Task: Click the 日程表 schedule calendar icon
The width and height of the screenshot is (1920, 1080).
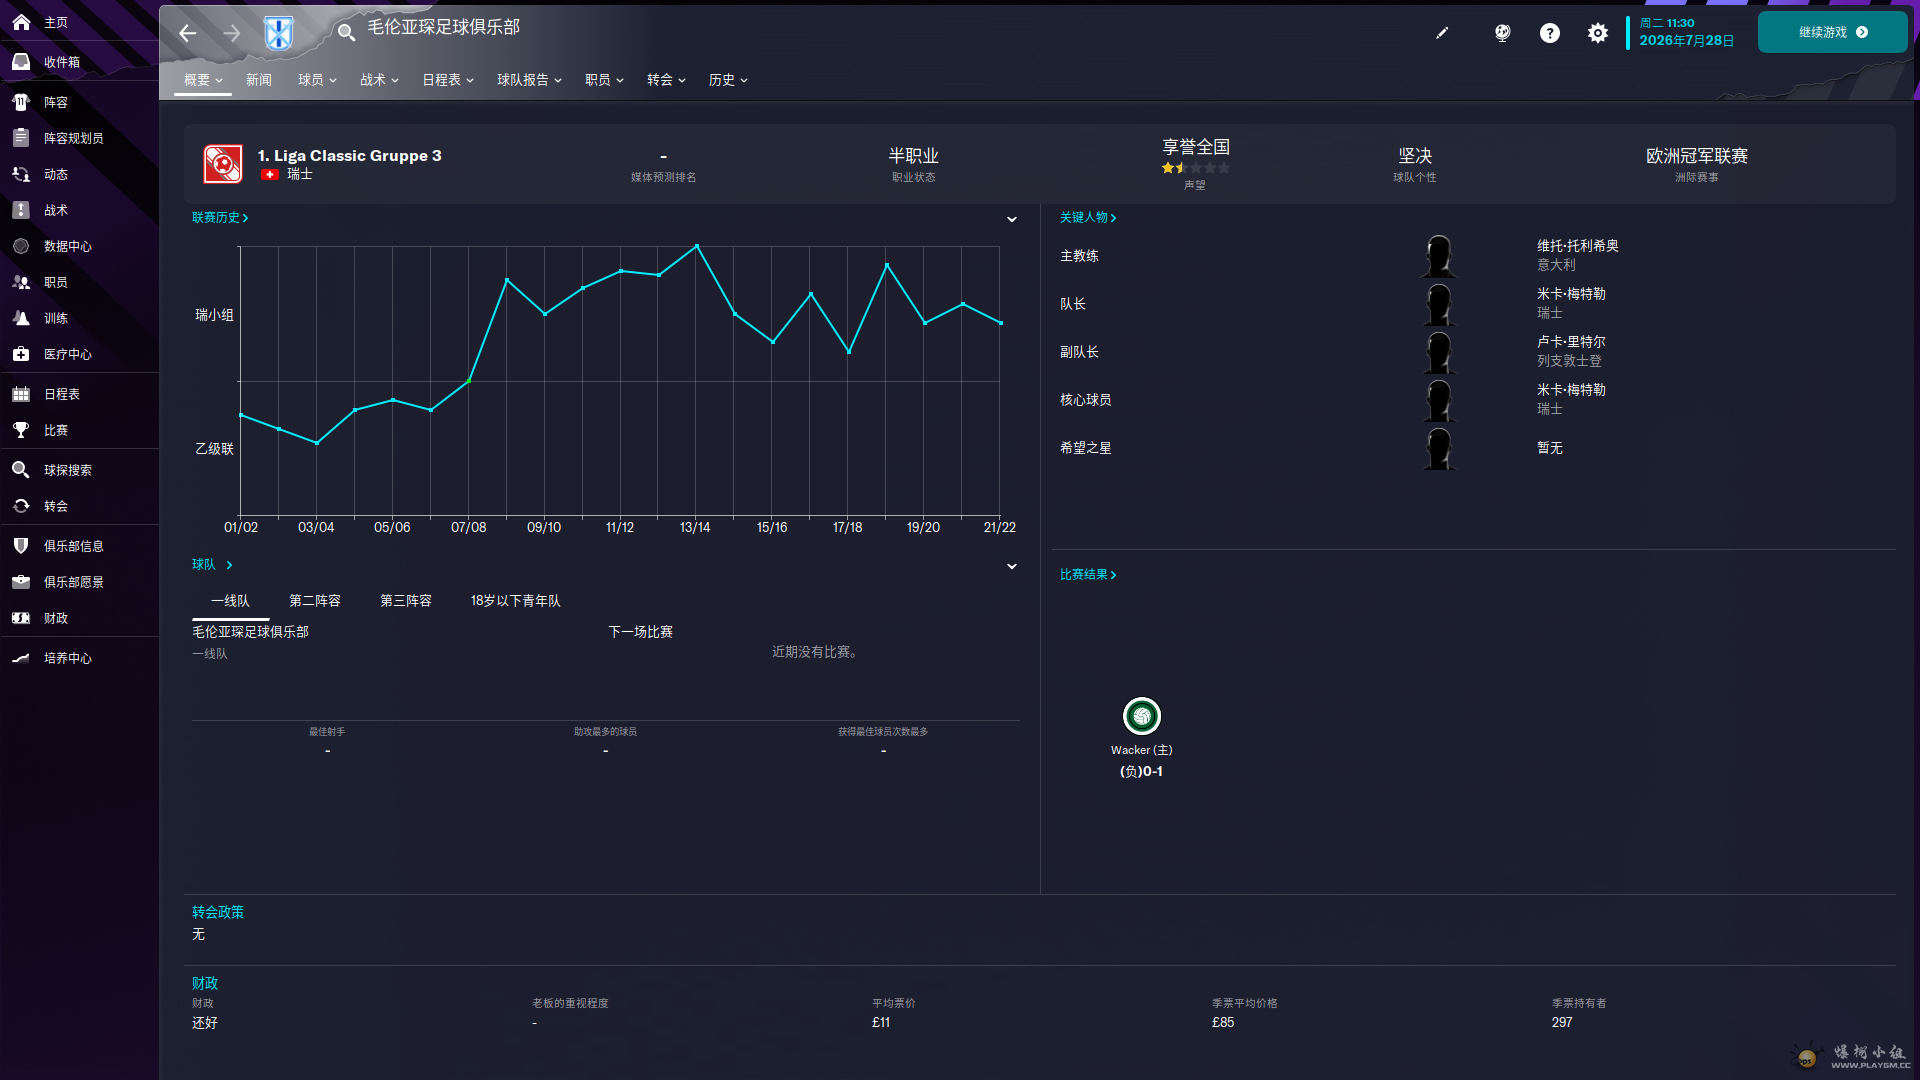Action: coord(21,394)
